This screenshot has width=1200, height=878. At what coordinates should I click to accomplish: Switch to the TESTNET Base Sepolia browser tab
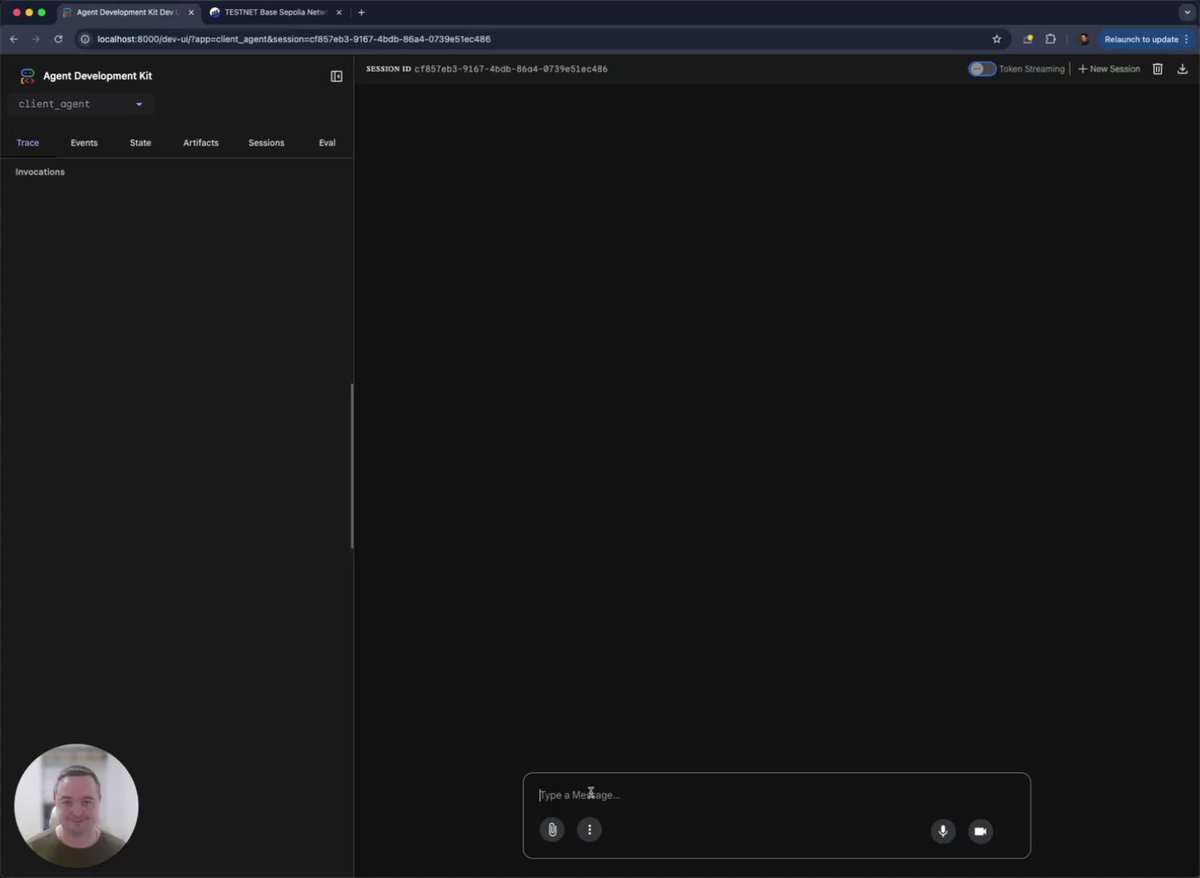[272, 12]
